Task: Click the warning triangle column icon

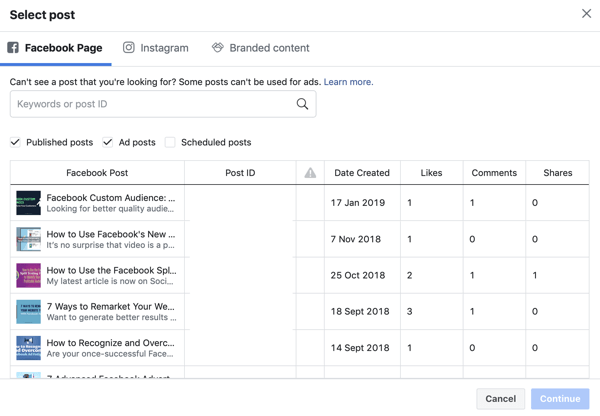Action: click(310, 173)
